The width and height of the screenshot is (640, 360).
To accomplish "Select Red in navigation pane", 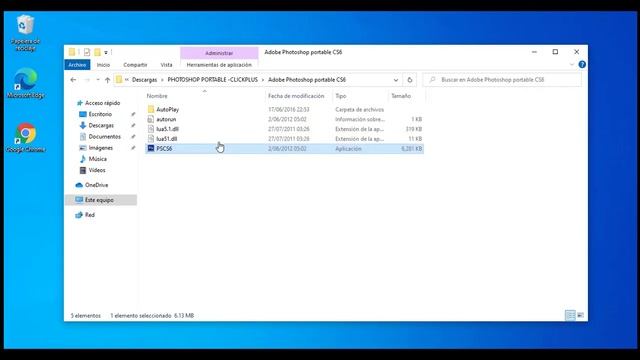I will pyautogui.click(x=89, y=215).
